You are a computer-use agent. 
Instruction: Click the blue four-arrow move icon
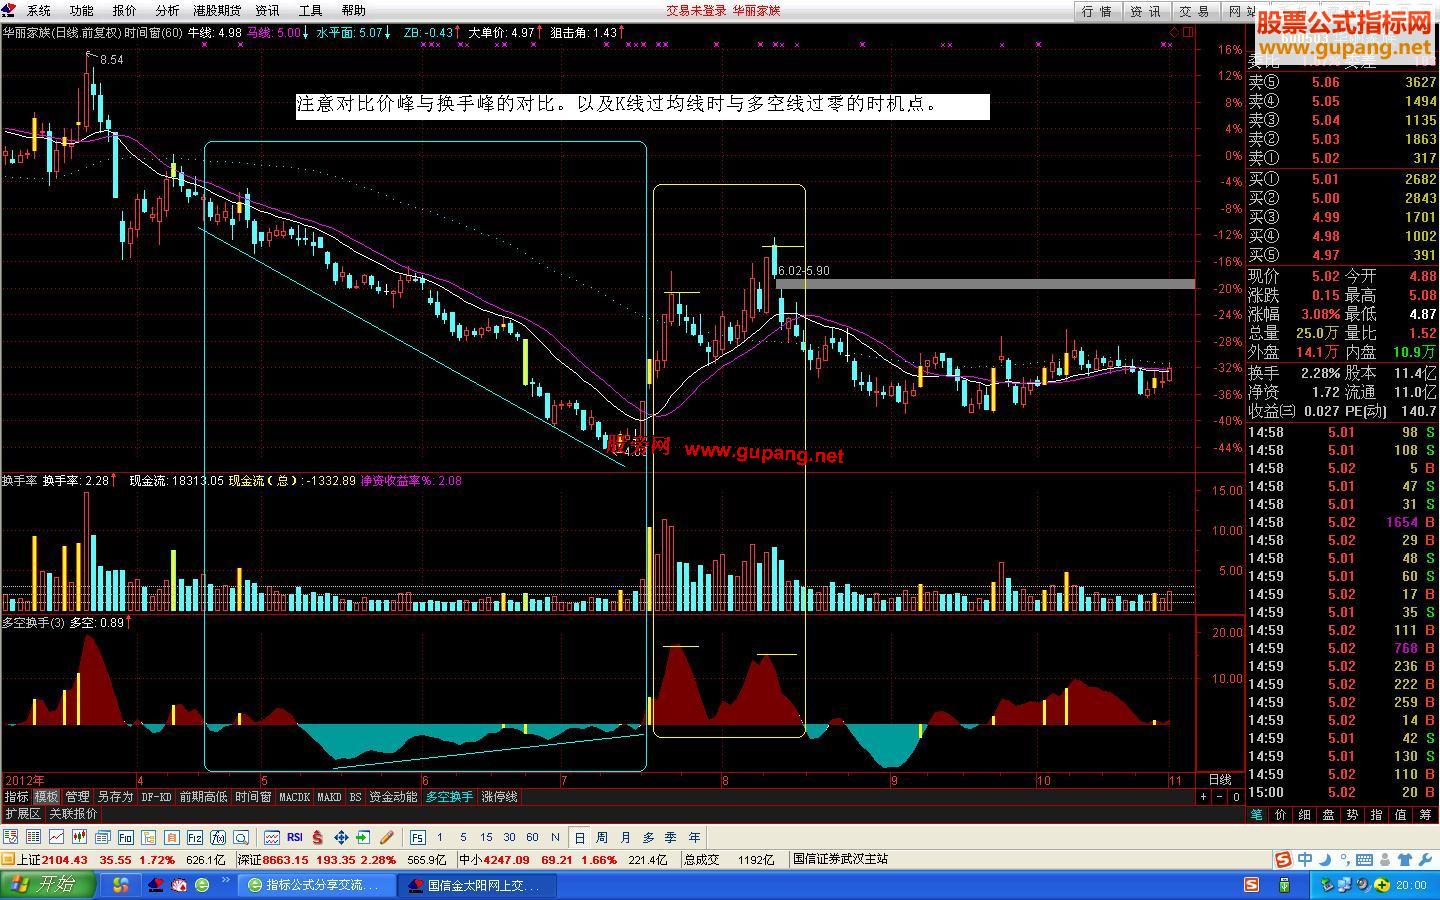click(x=341, y=837)
